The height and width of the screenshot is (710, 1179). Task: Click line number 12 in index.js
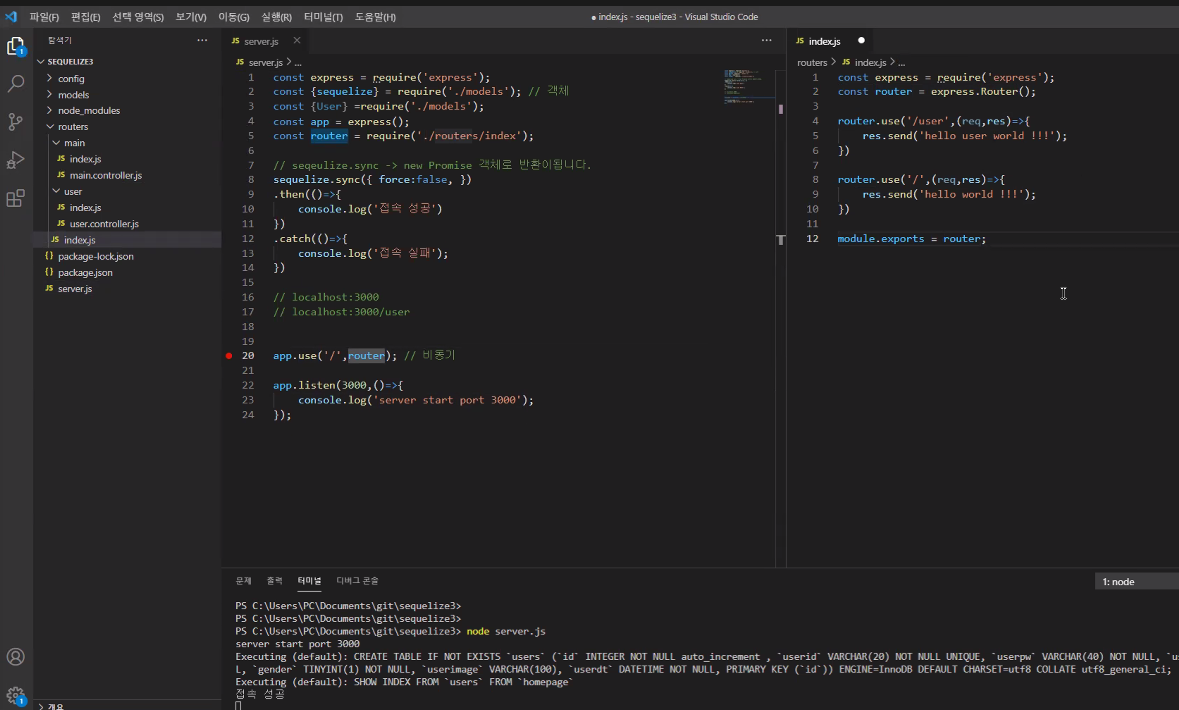point(812,238)
